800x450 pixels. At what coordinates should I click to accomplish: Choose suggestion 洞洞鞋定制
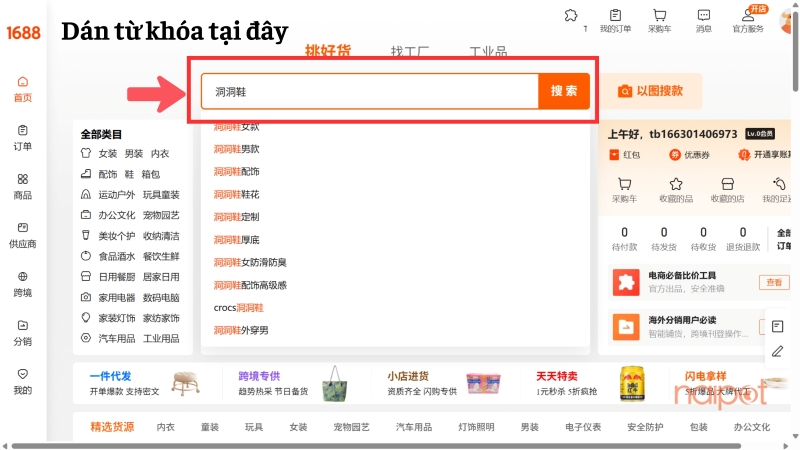tap(236, 217)
